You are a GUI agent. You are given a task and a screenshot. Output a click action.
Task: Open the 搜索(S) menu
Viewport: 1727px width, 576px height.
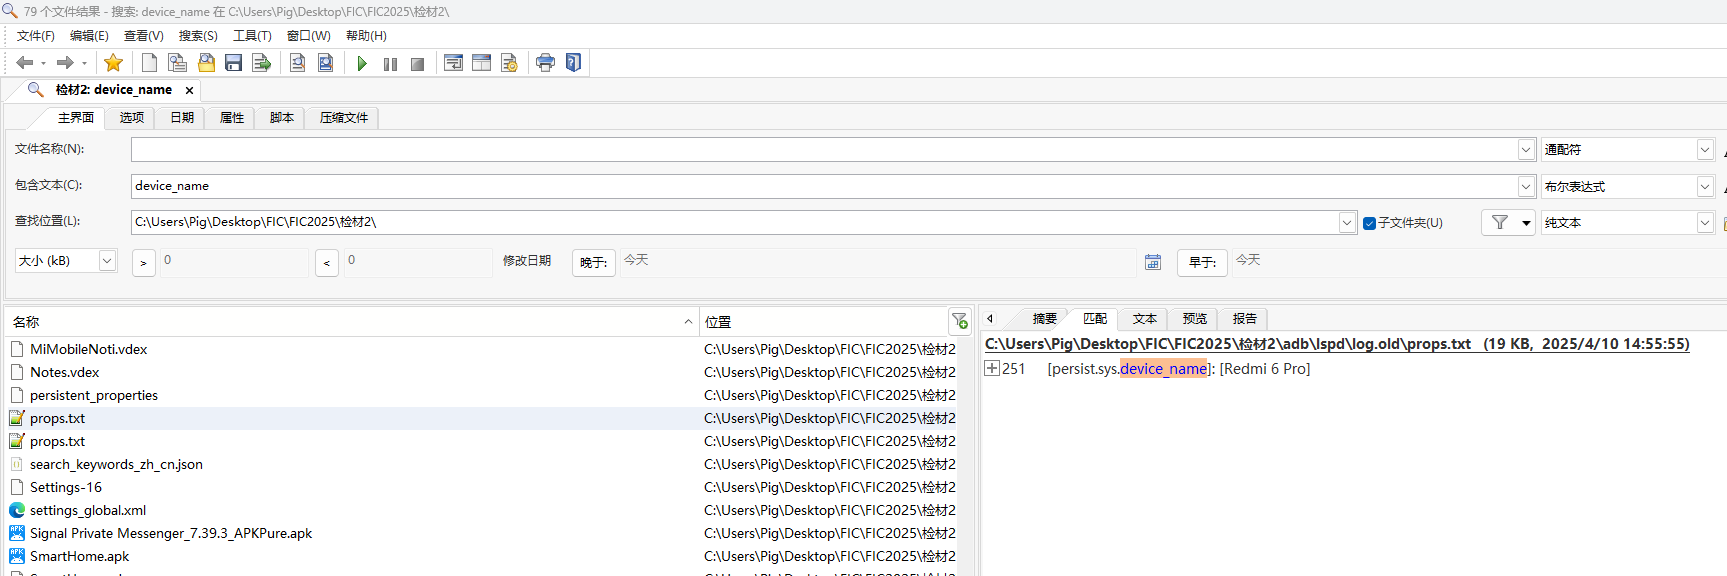(x=198, y=36)
